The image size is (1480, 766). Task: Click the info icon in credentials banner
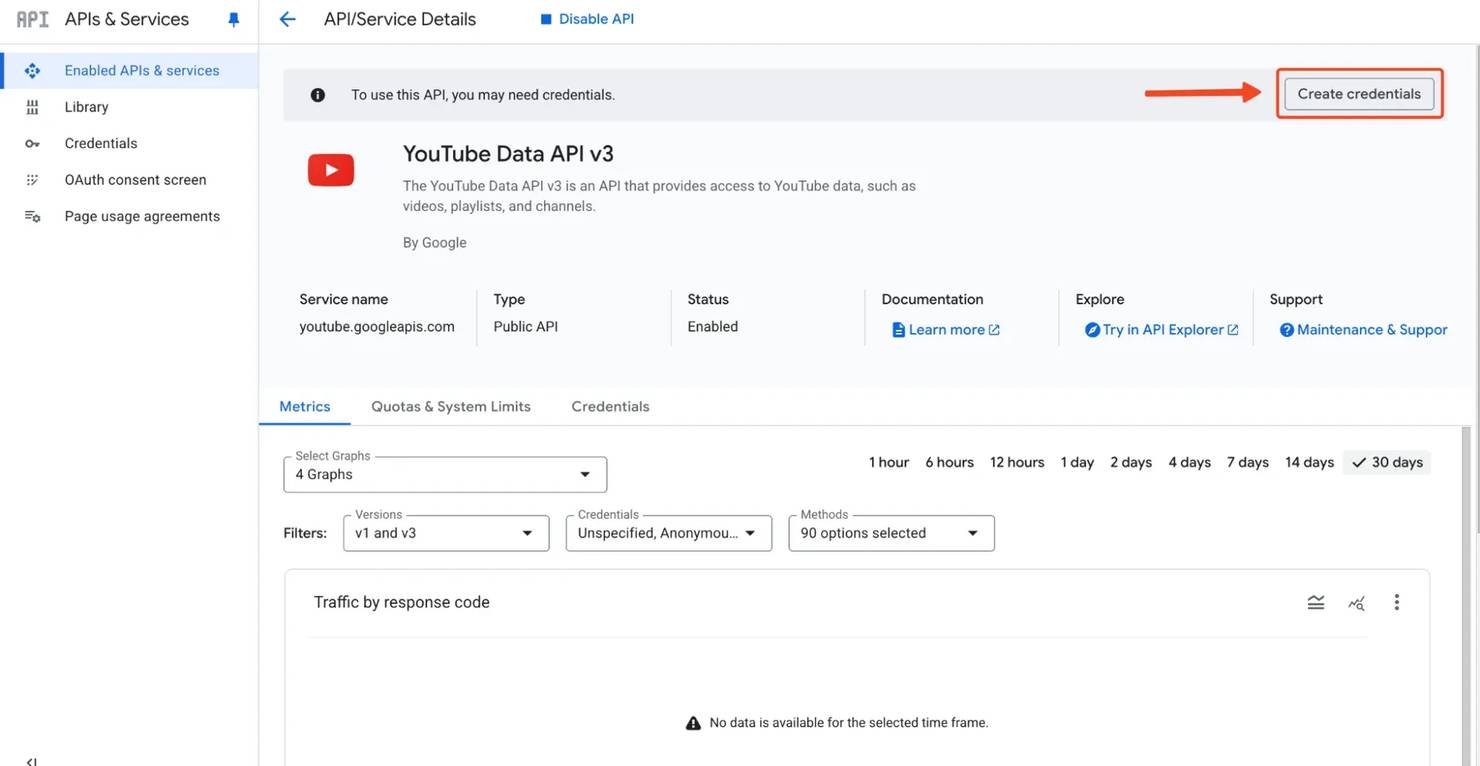click(x=318, y=95)
